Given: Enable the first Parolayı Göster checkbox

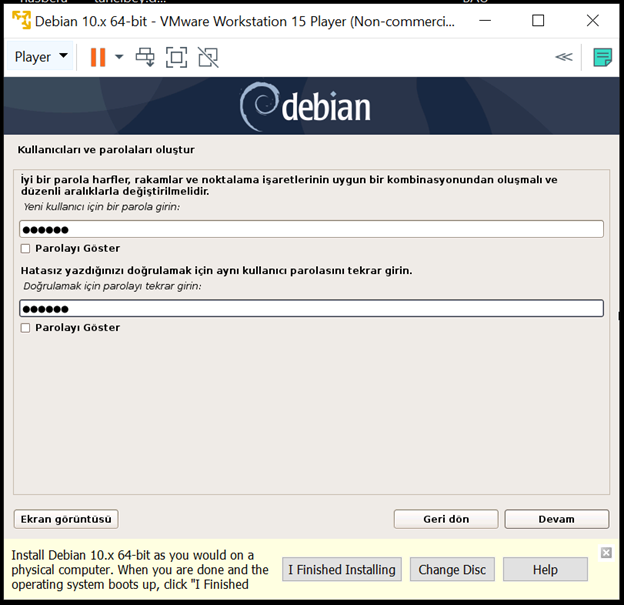Looking at the screenshot, I should point(25,249).
